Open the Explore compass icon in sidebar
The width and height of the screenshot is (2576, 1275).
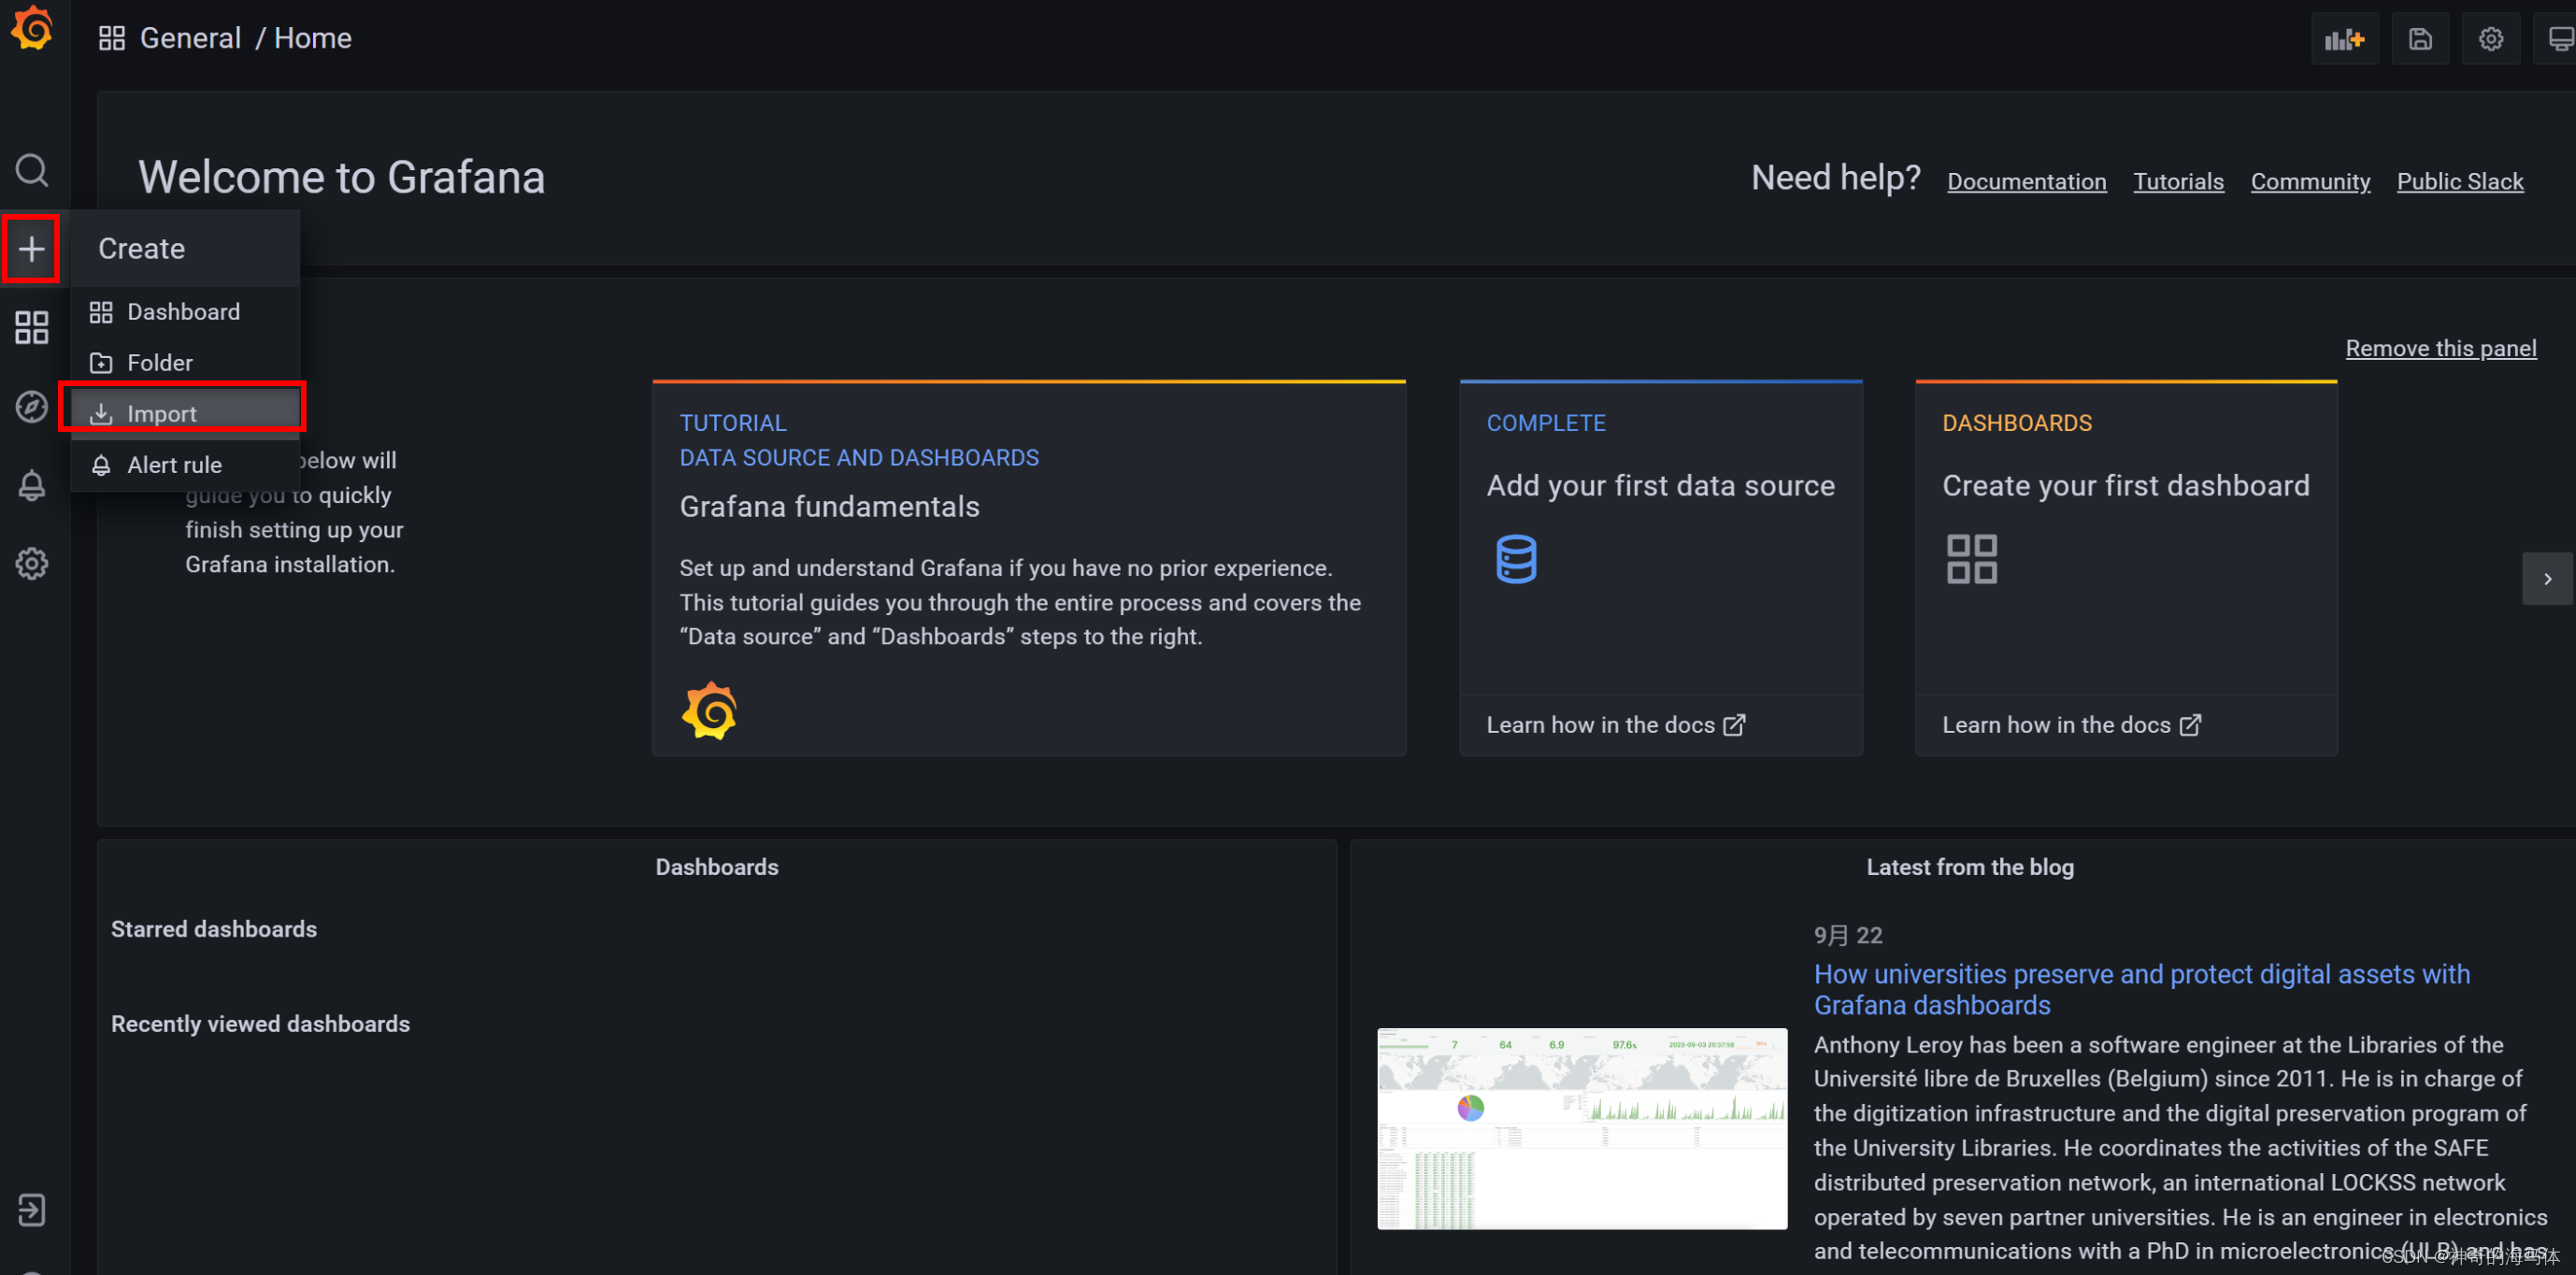32,406
